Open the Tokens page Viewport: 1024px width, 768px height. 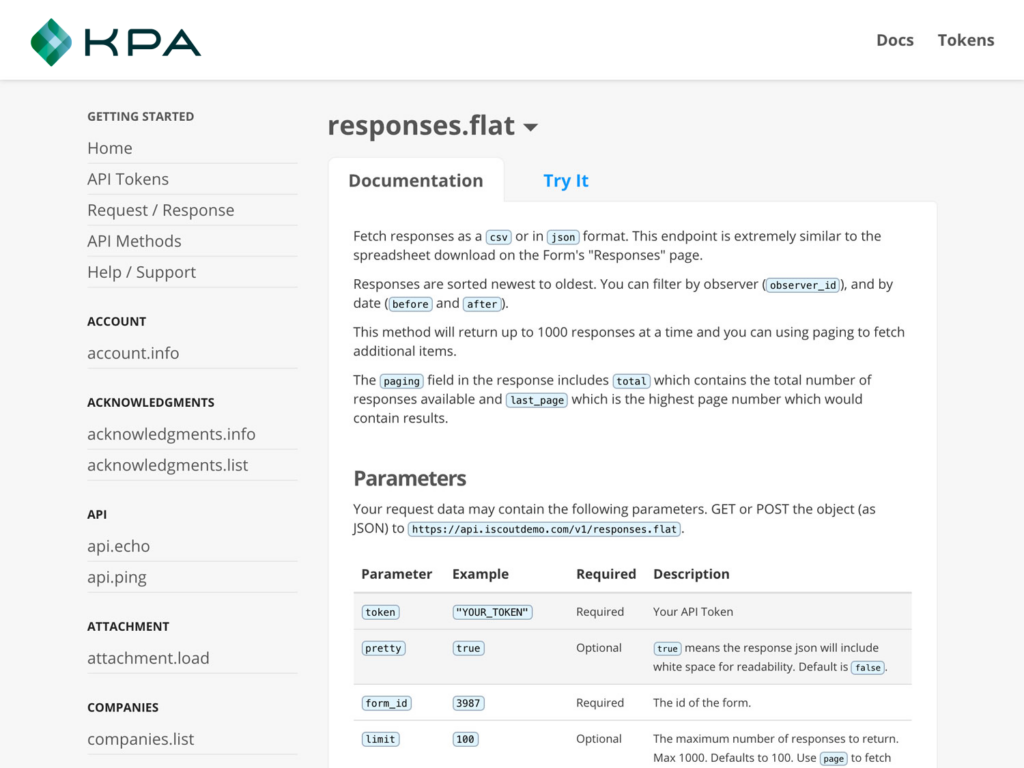point(965,40)
